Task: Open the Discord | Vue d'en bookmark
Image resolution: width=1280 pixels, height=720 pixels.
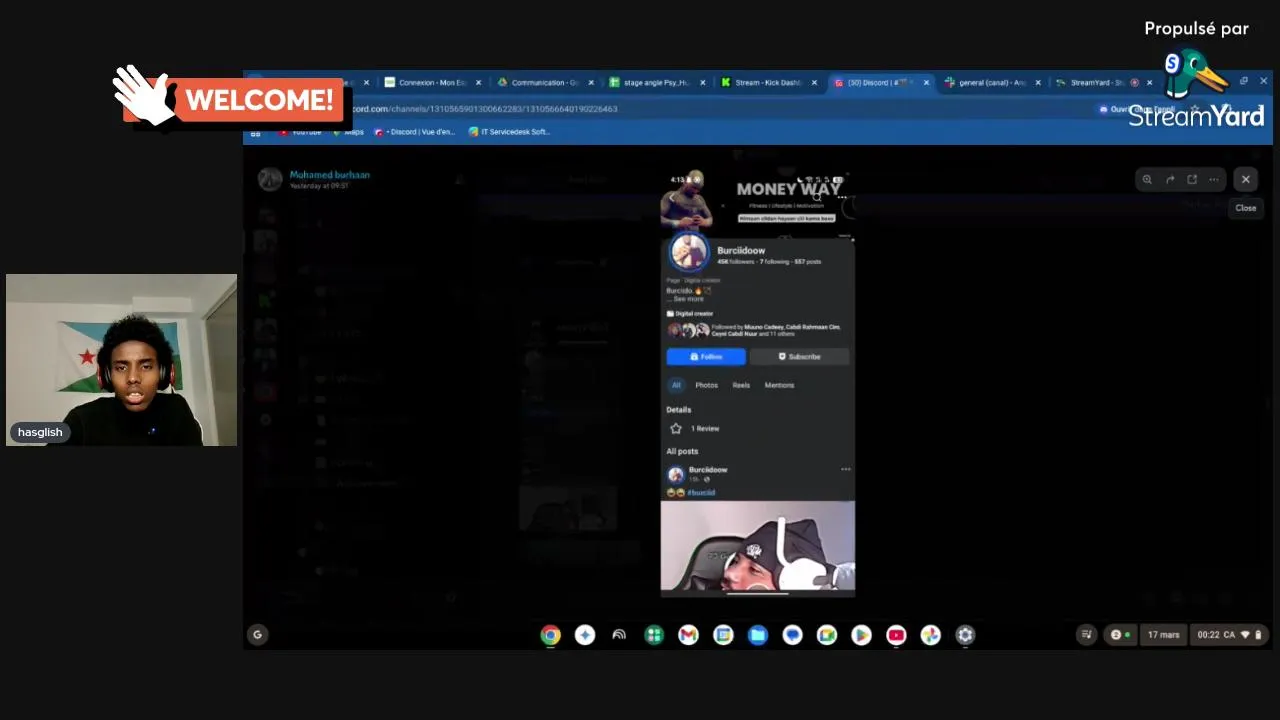Action: click(414, 132)
